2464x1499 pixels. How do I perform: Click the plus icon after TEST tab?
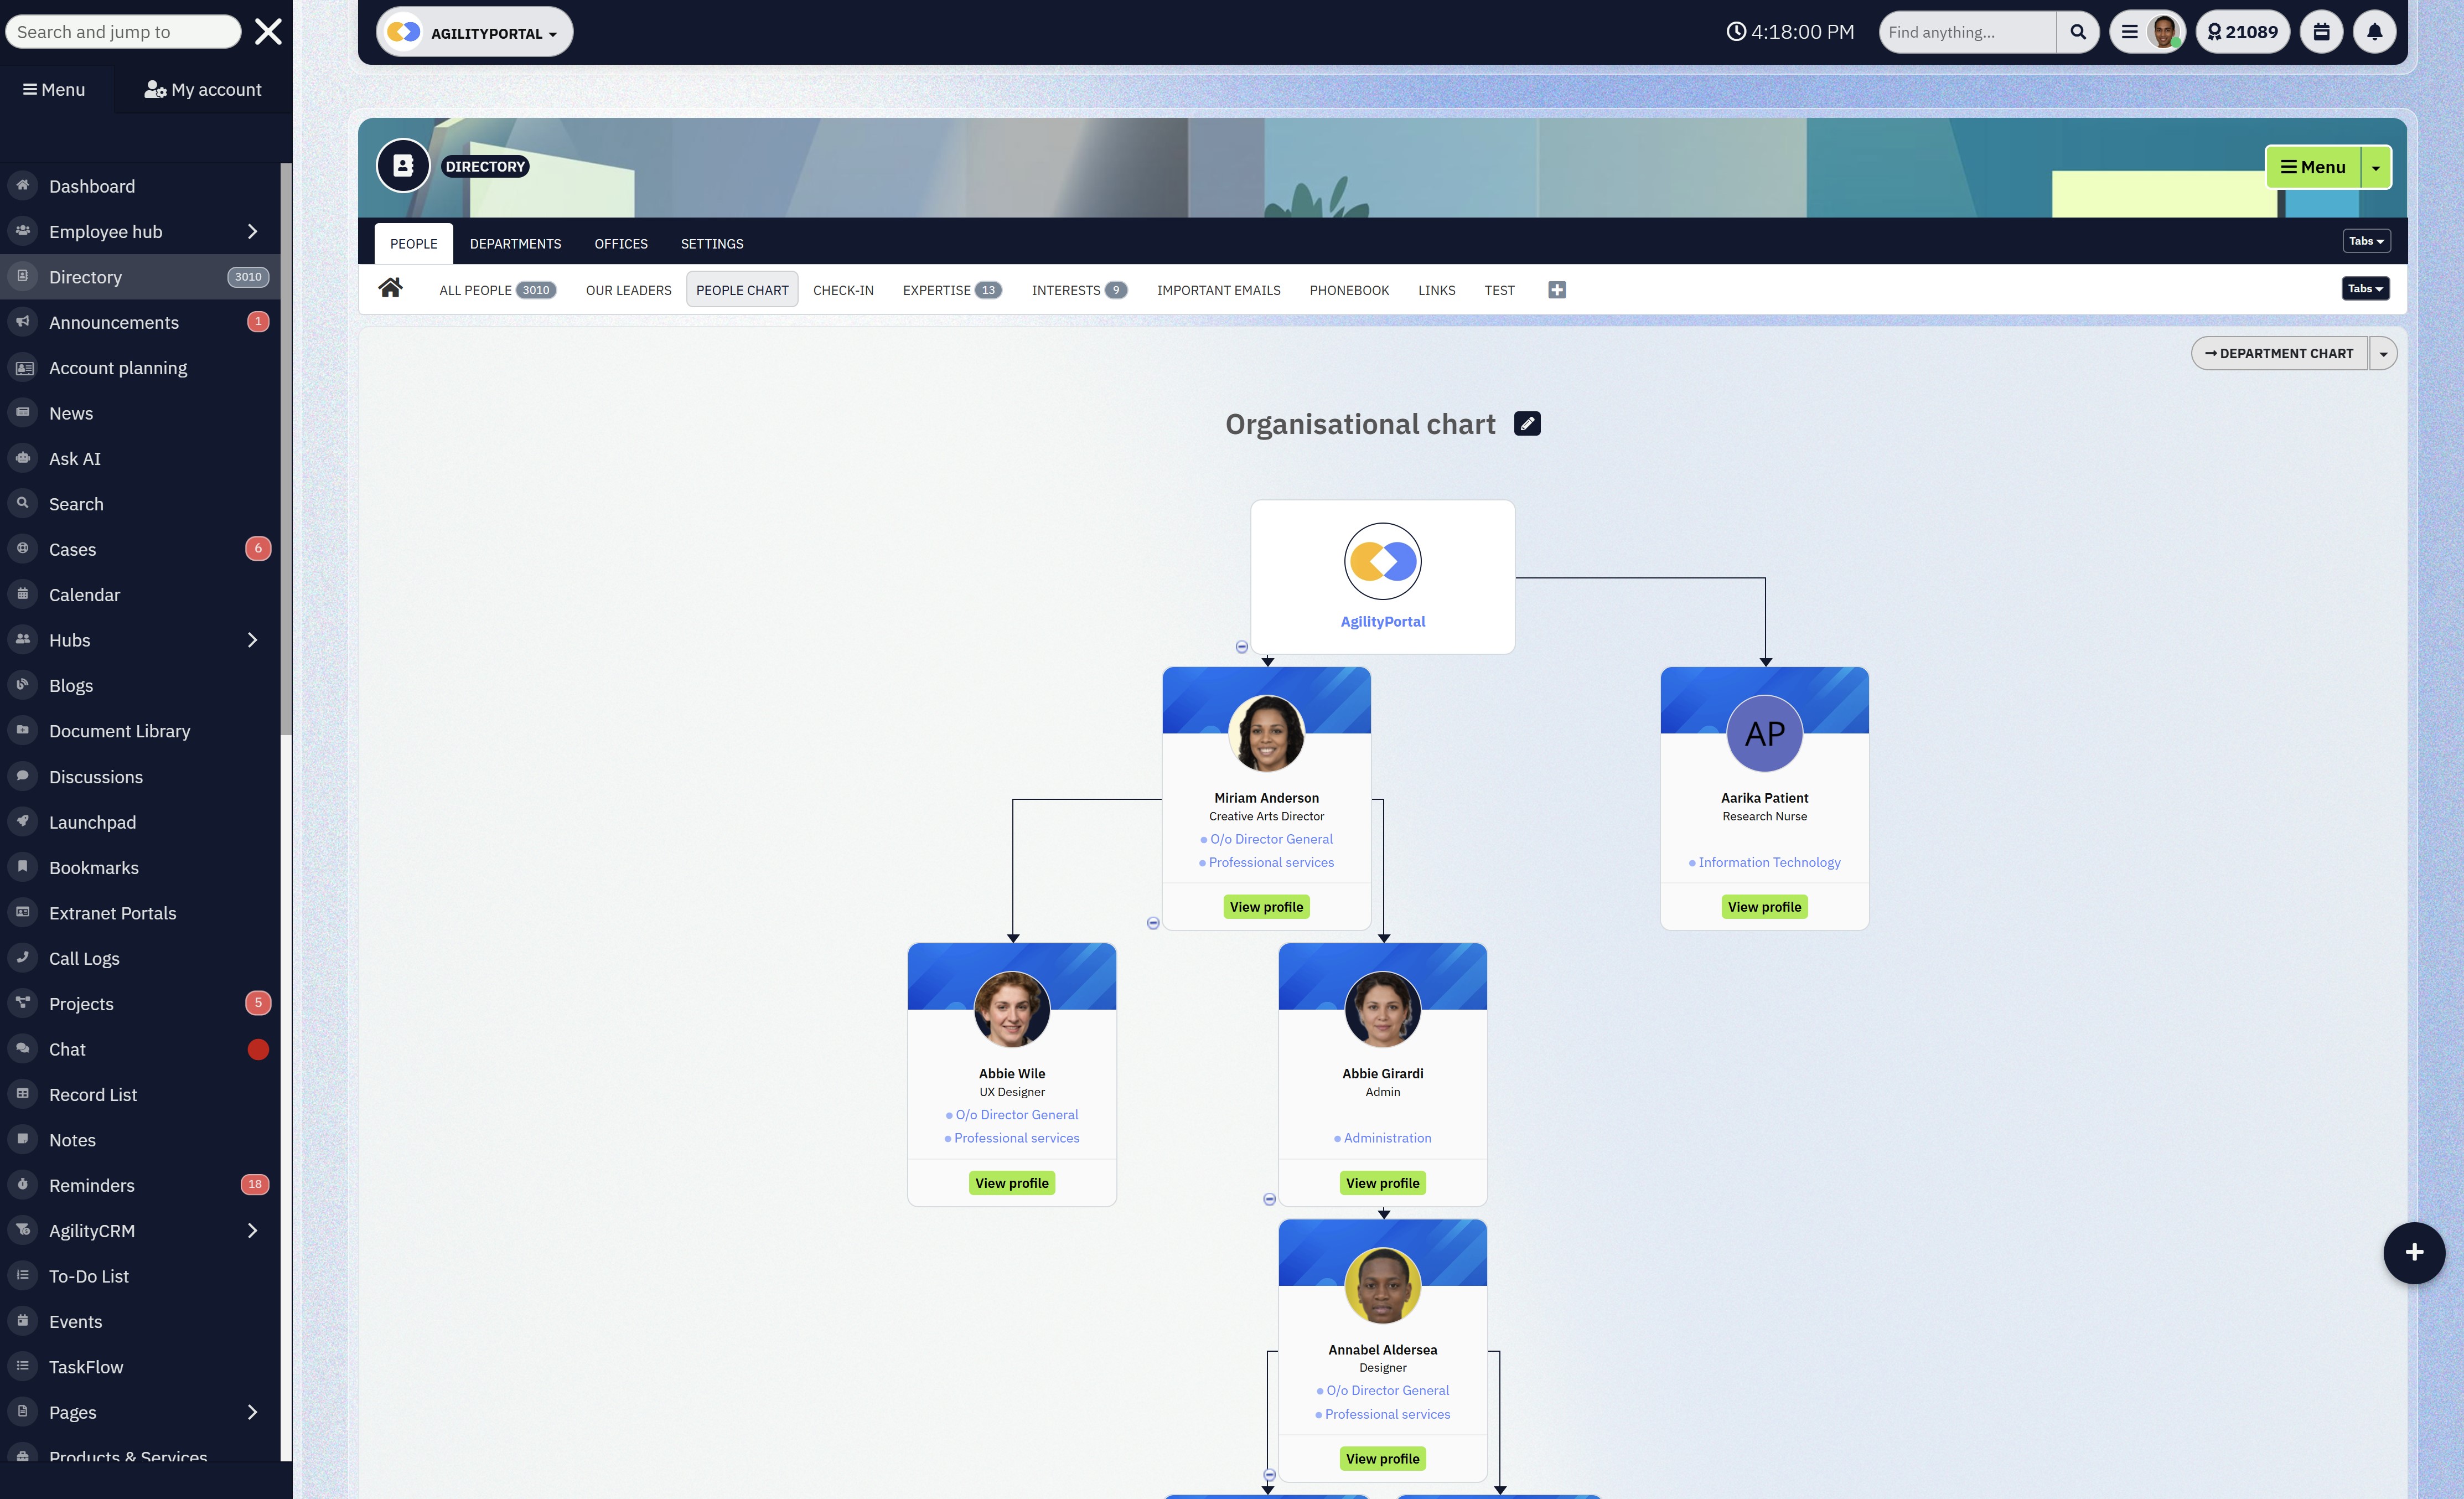tap(1557, 290)
